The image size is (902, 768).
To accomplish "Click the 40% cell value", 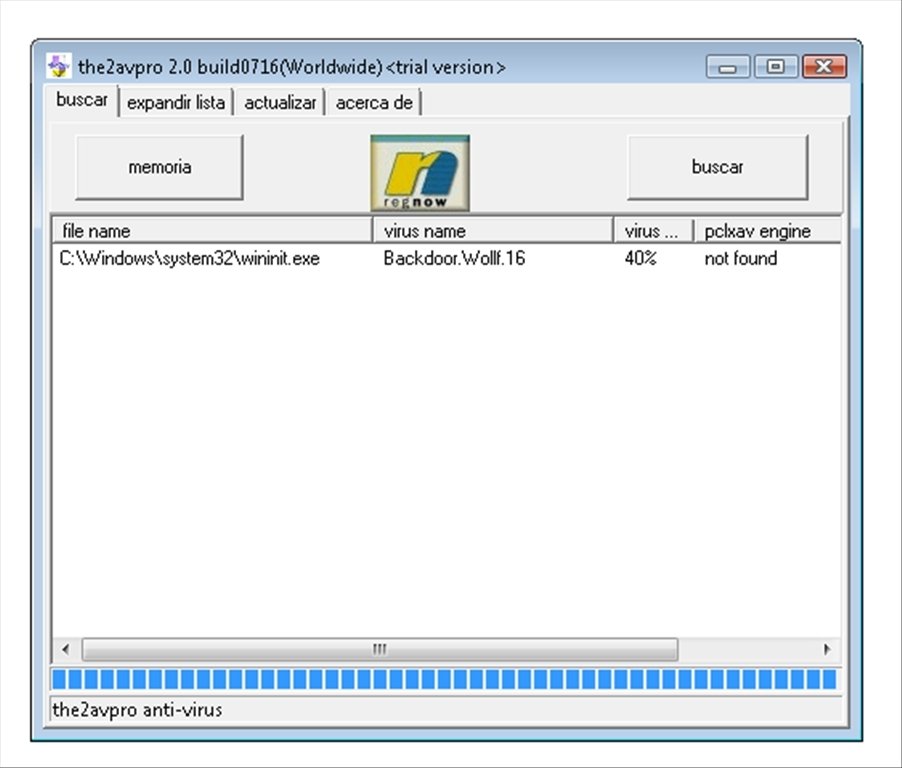I will click(641, 258).
